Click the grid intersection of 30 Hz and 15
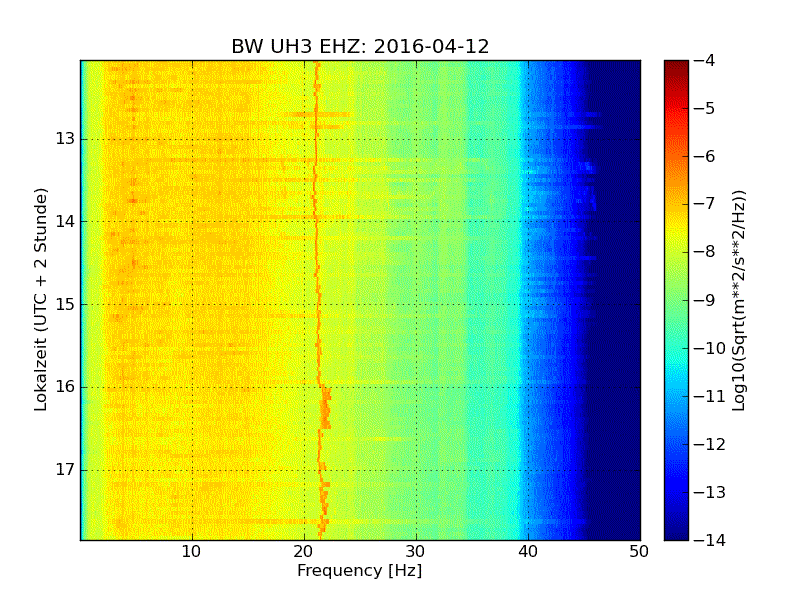The width and height of the screenshot is (800, 600). (x=416, y=304)
